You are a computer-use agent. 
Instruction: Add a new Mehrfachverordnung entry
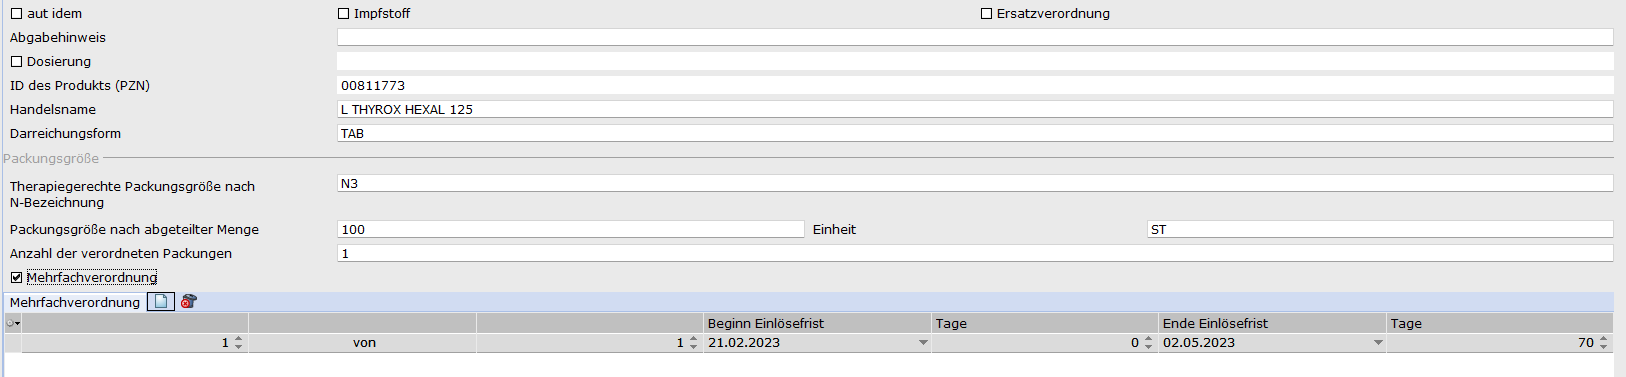(x=161, y=301)
